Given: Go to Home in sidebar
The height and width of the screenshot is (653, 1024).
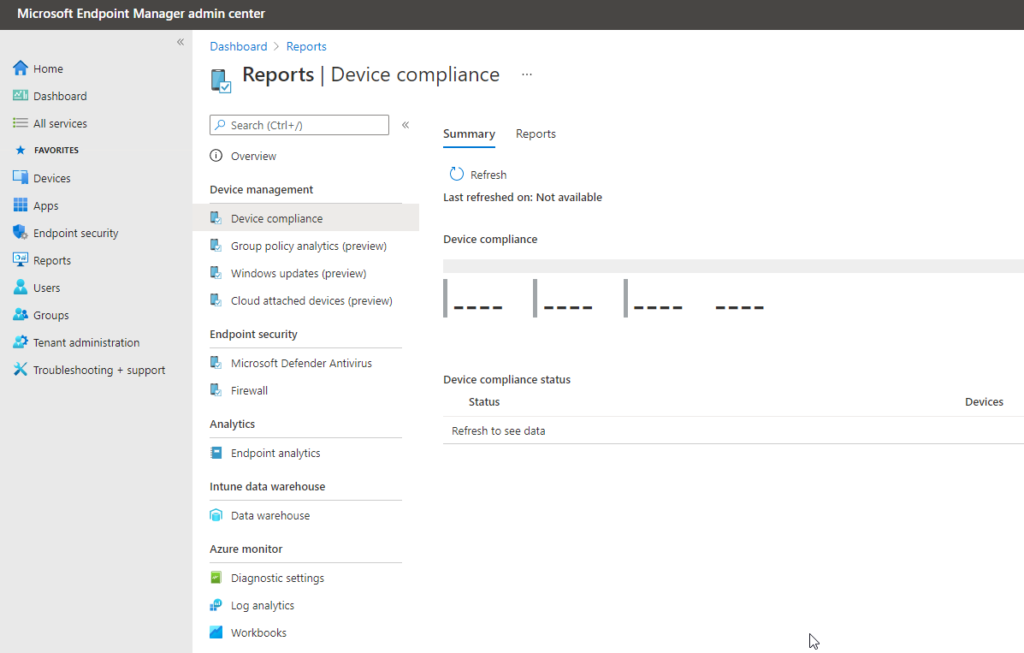Looking at the screenshot, I should click(x=48, y=69).
